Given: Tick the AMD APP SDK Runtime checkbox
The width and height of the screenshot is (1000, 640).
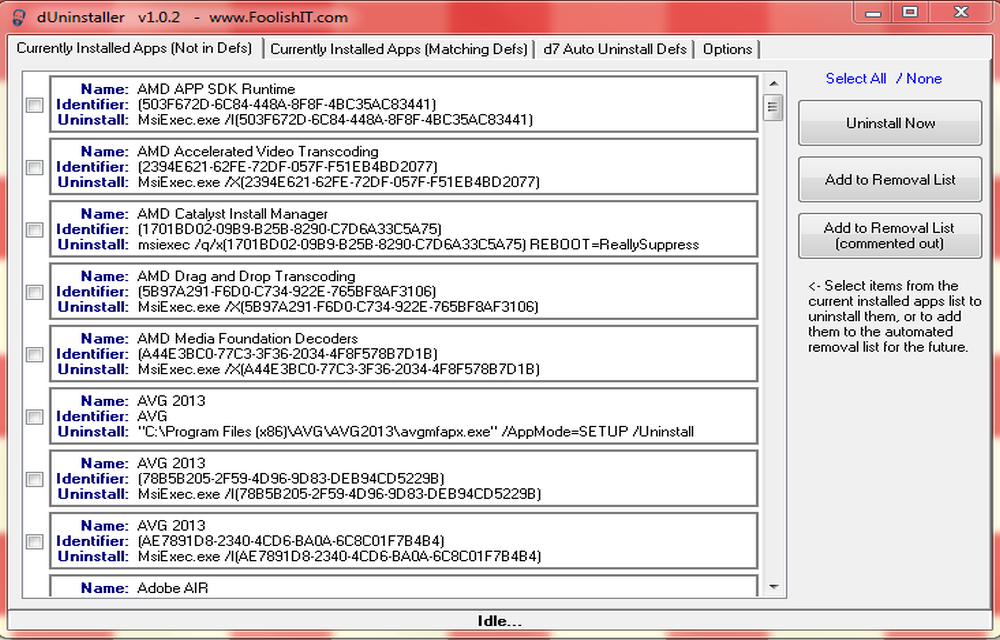Looking at the screenshot, I should 34,105.
